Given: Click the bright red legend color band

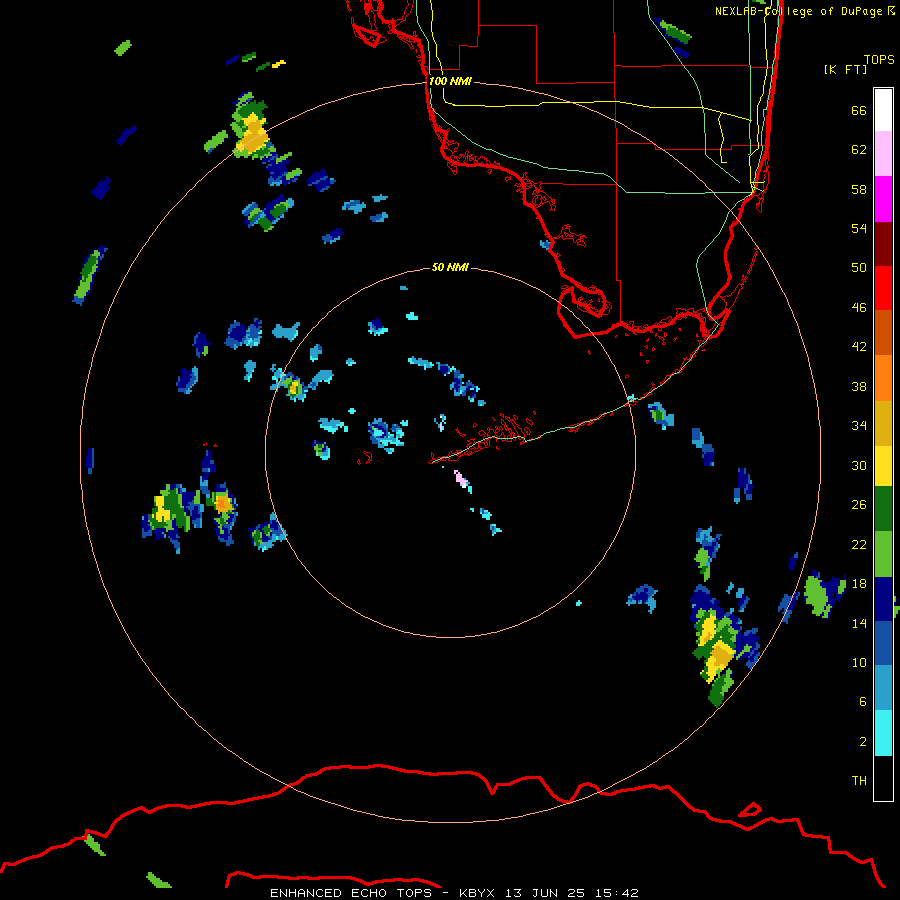Looking at the screenshot, I should pyautogui.click(x=883, y=288).
